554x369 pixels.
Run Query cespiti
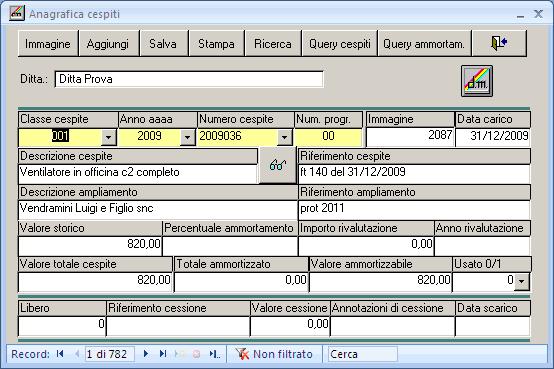point(340,43)
